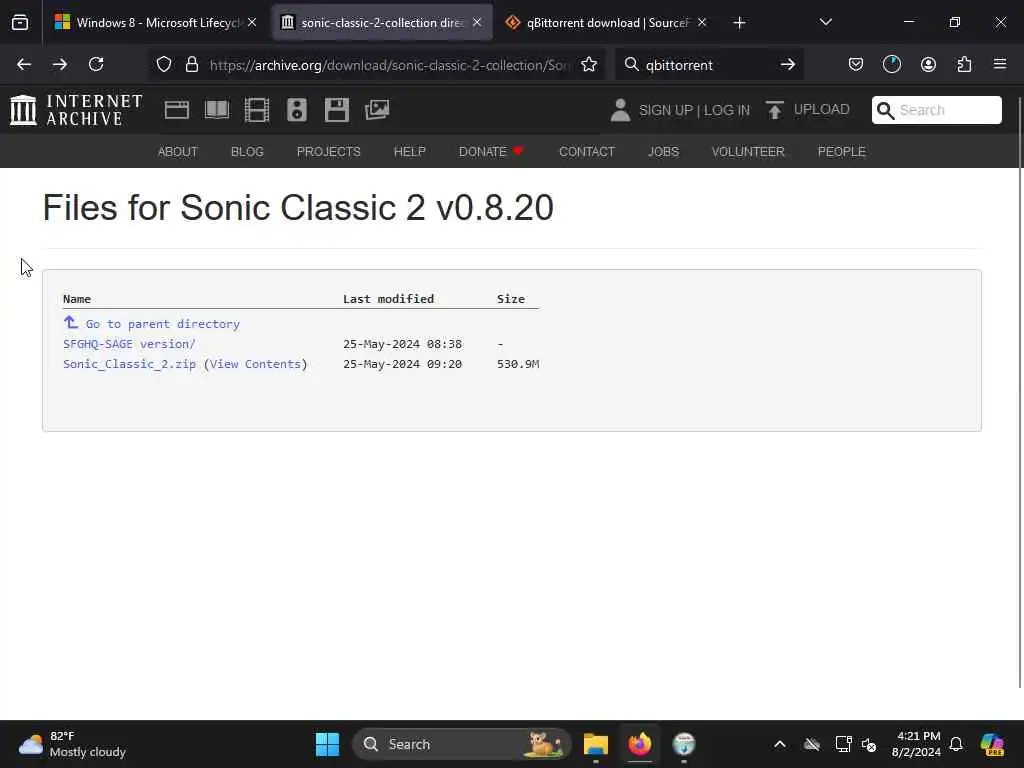Open tracking protection shield icon
This screenshot has width=1024, height=768.
coord(164,65)
